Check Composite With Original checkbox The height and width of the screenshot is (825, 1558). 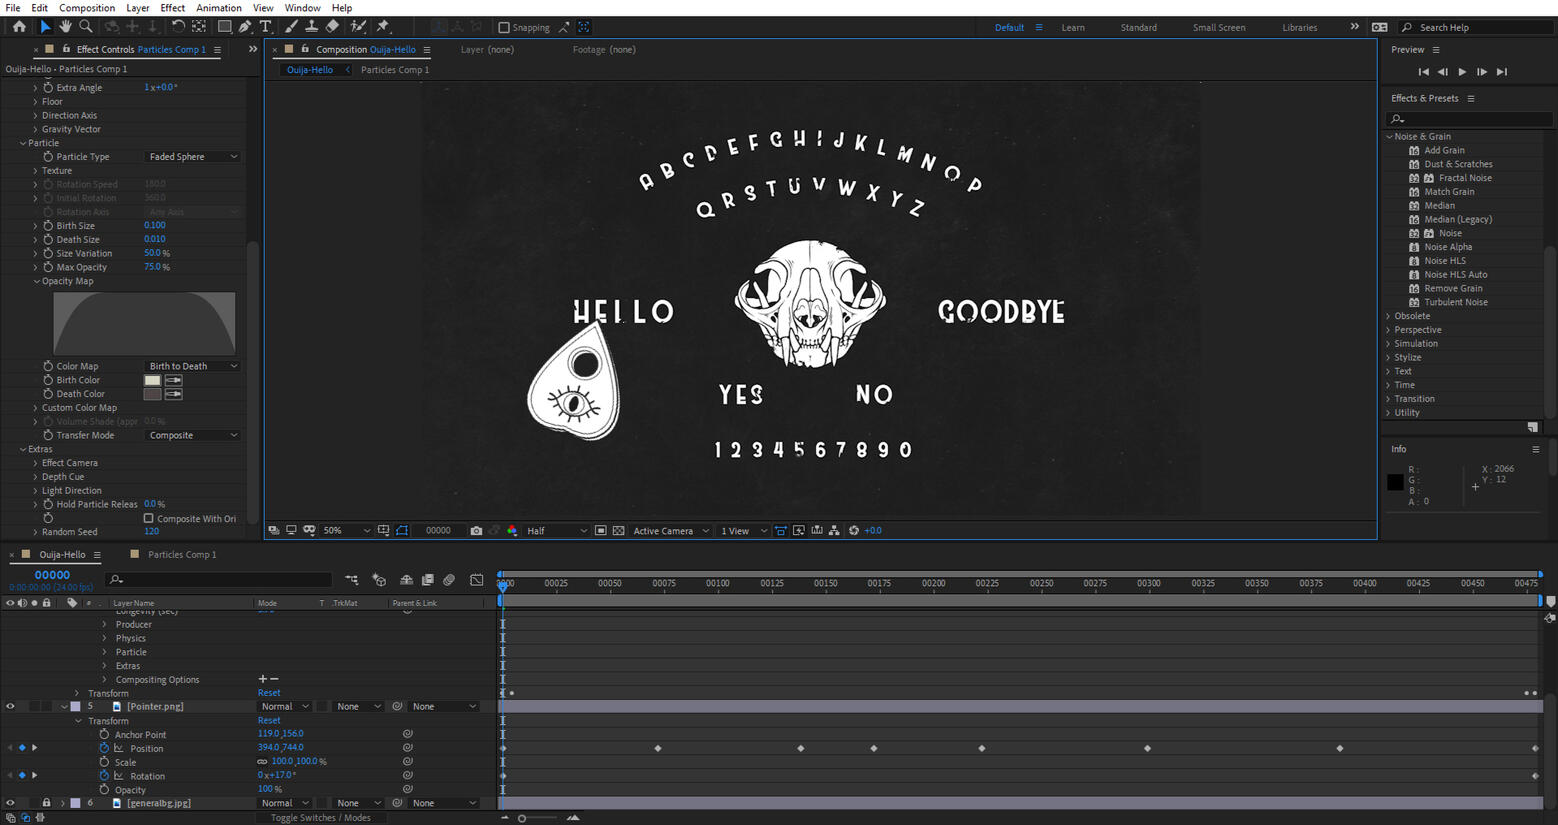(x=149, y=518)
